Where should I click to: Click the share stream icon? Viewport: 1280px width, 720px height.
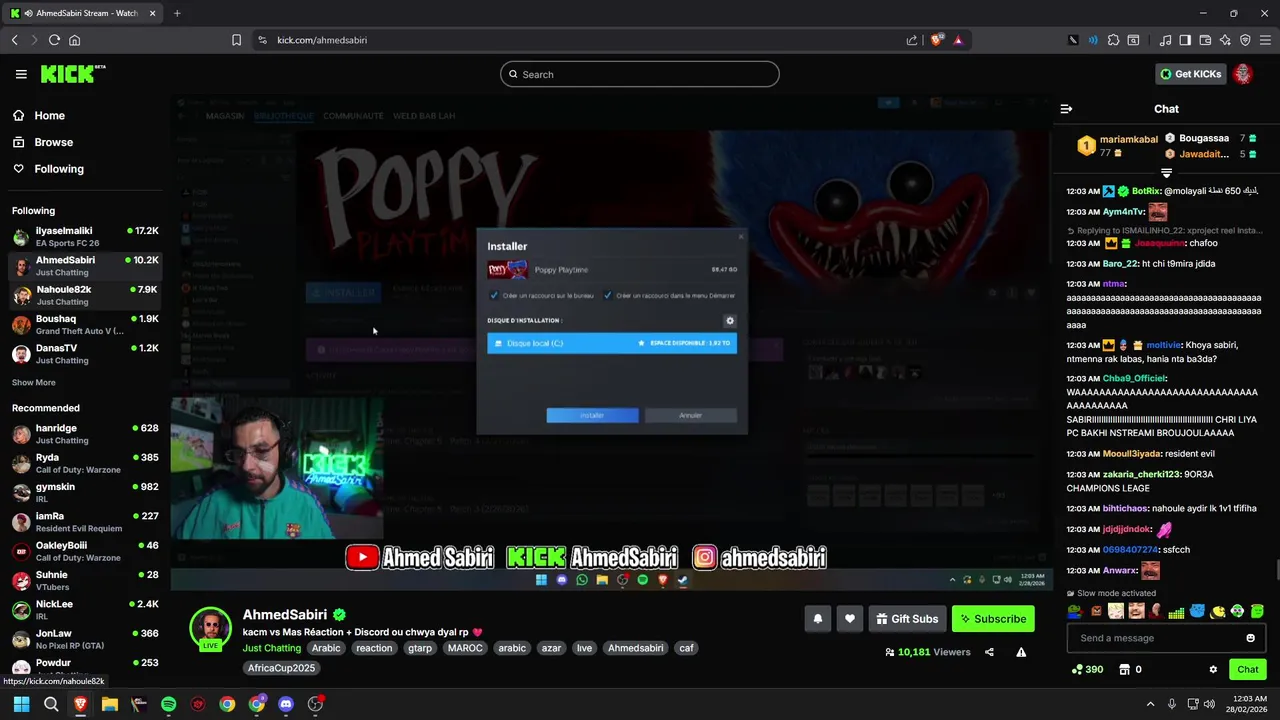tap(989, 652)
